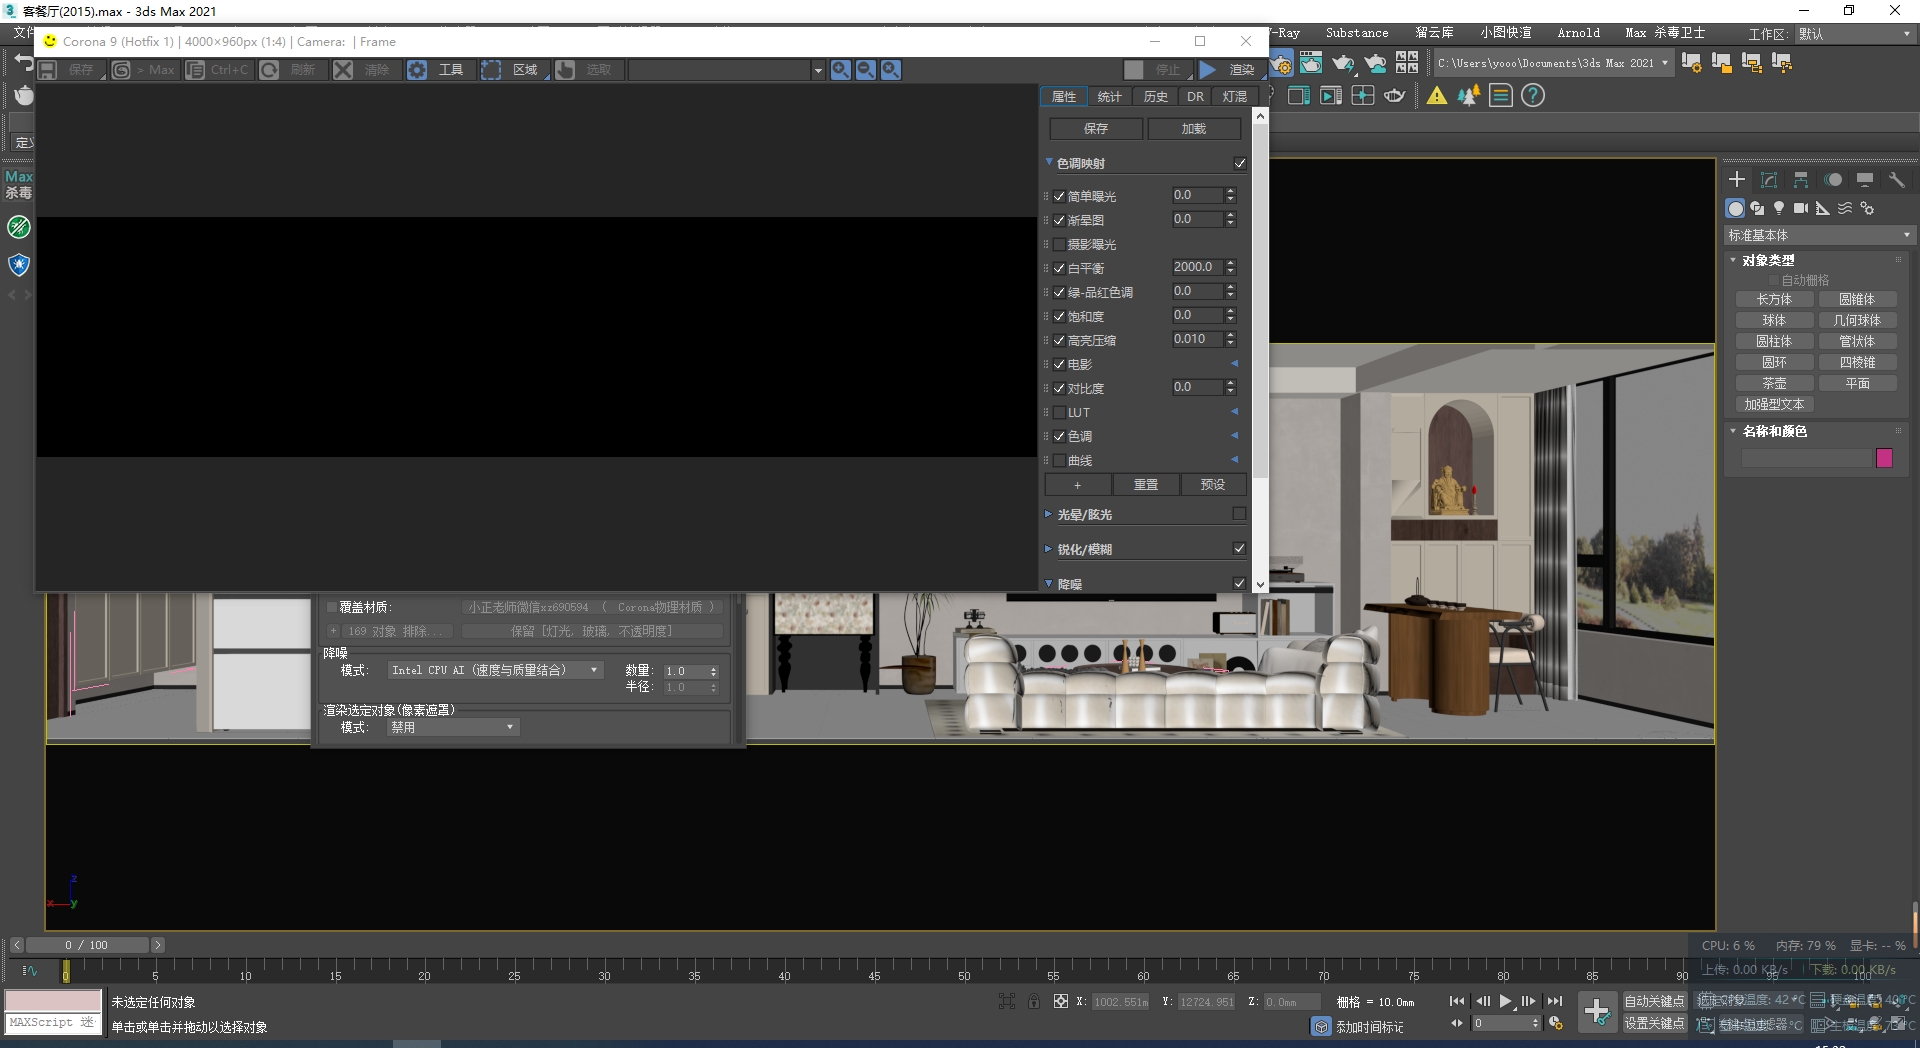Toggle the 饱和度 saturation checkbox
Screen dimensions: 1920x1048
click(1059, 316)
